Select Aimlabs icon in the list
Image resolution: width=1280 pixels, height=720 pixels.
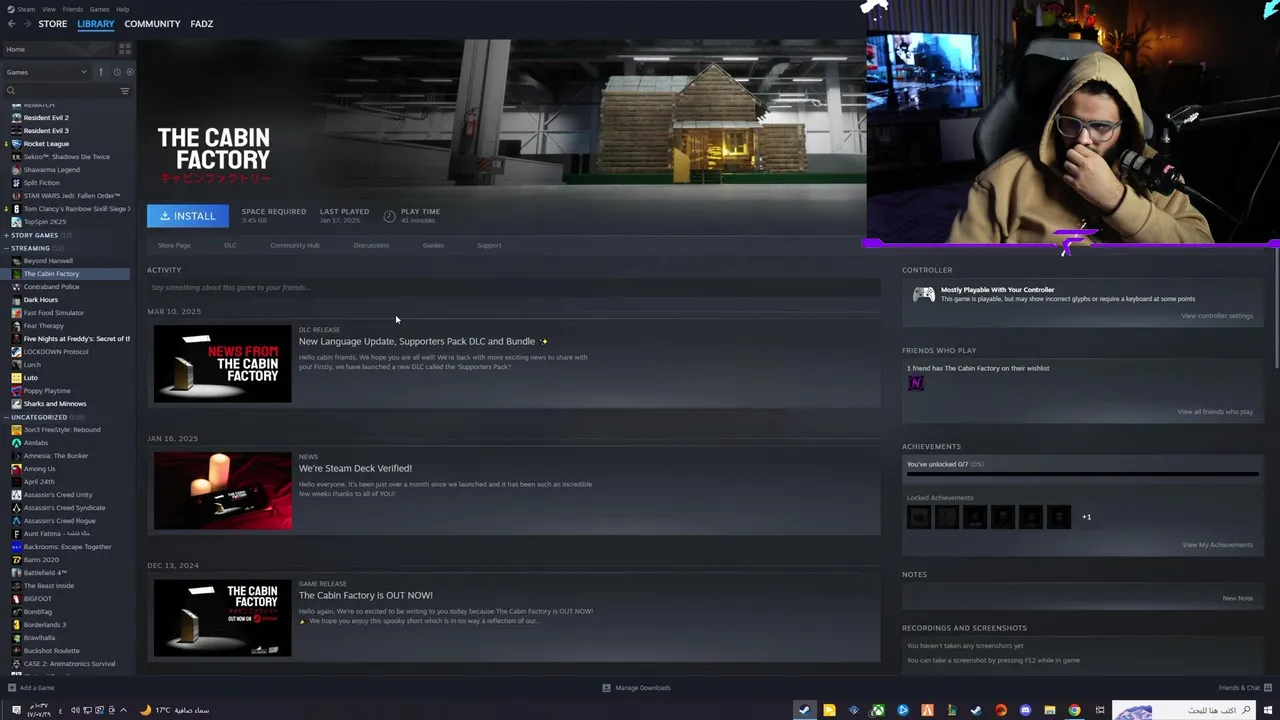pyautogui.click(x=16, y=443)
